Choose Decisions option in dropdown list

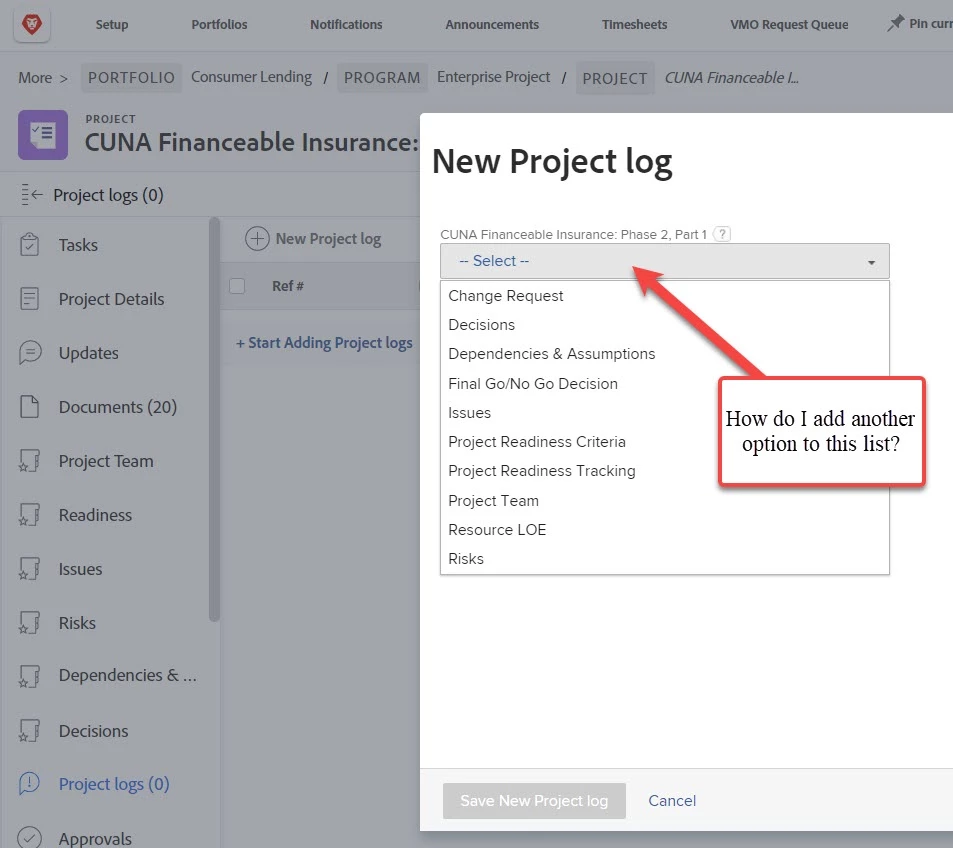(x=481, y=325)
